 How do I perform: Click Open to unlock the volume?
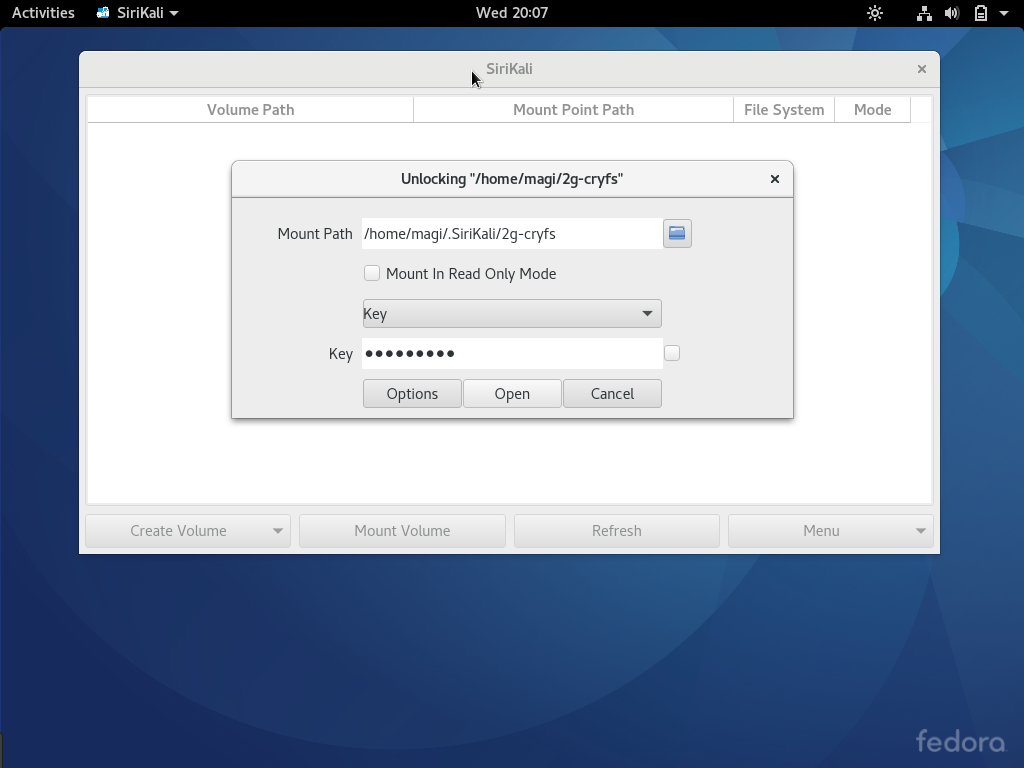click(x=512, y=394)
